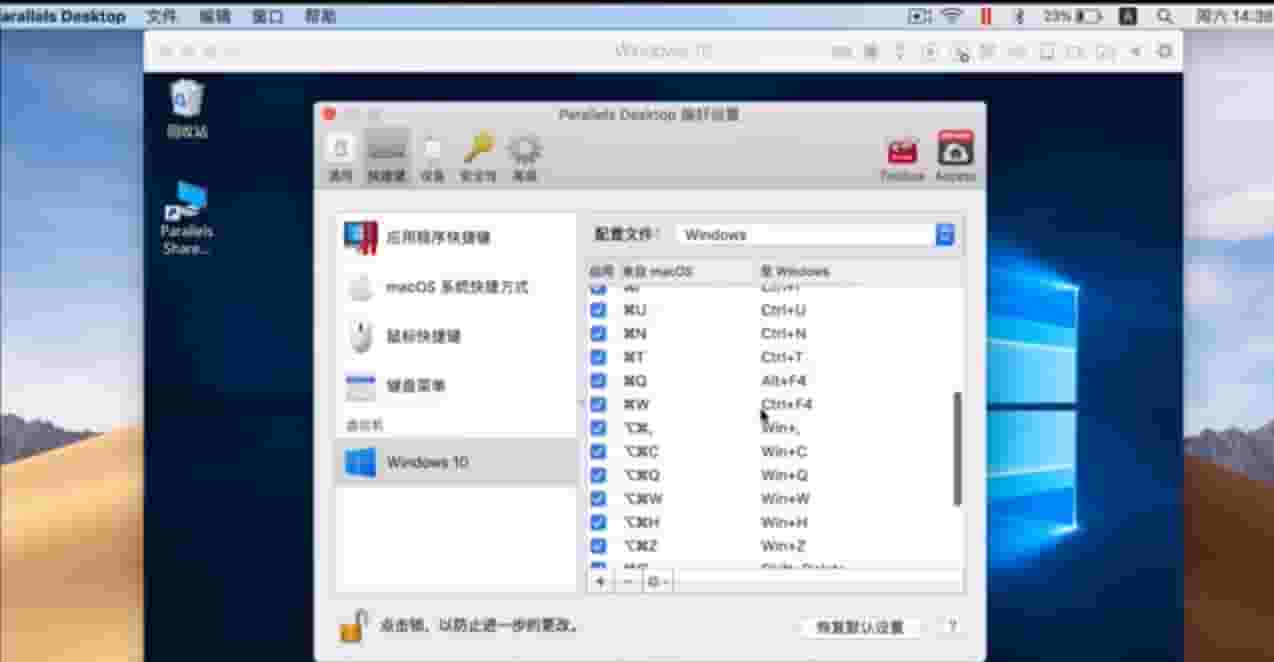Select the 设备 (Devices) preferences icon
Viewport: 1274px width, 662px height.
(432, 157)
